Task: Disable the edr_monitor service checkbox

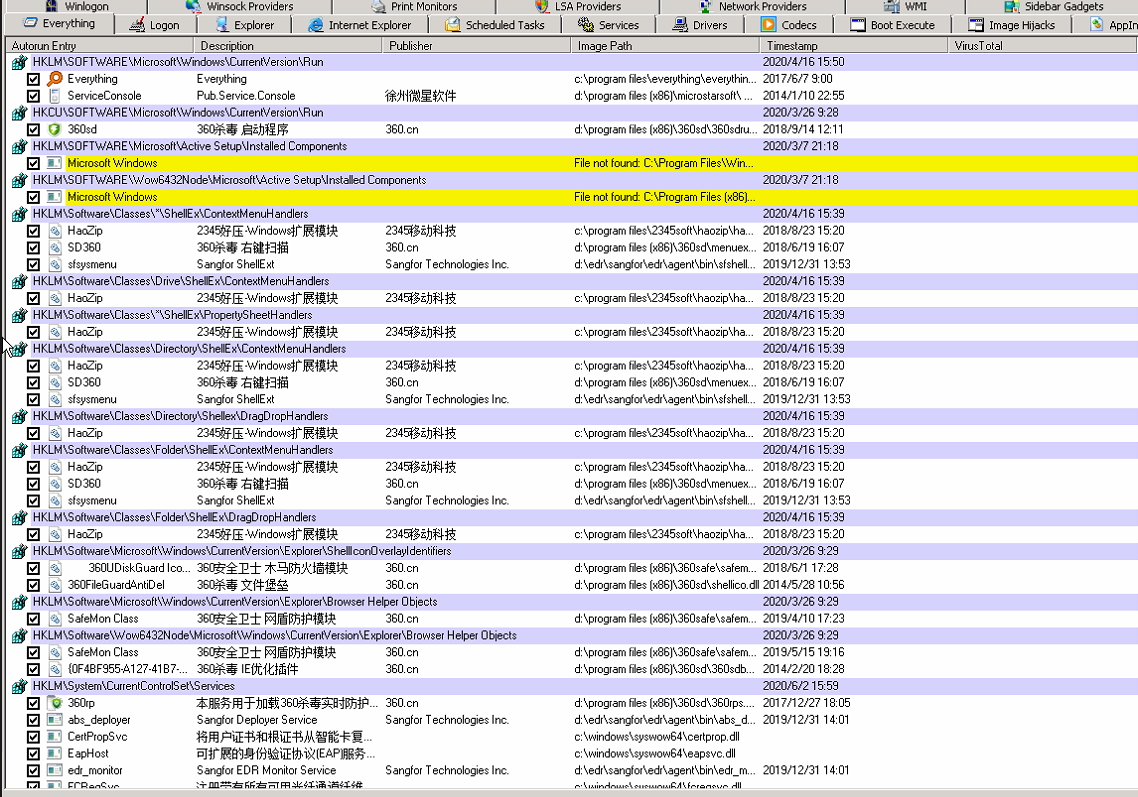Action: 33,771
